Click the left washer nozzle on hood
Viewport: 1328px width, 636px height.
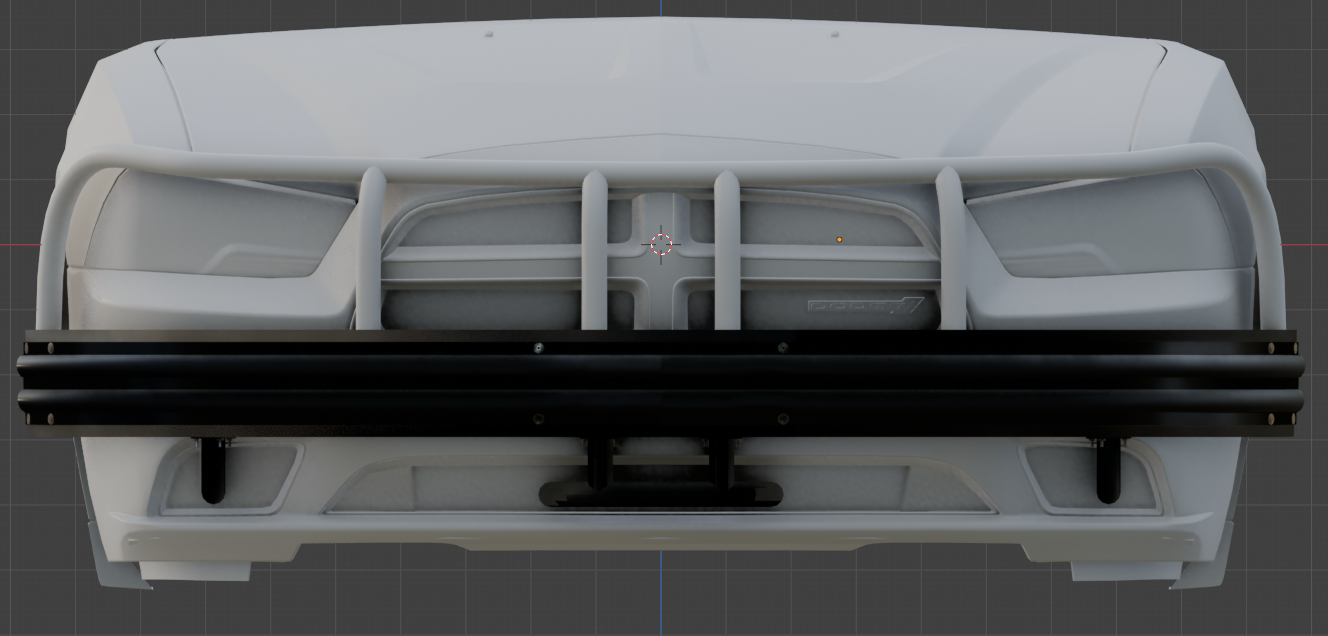pyautogui.click(x=489, y=34)
